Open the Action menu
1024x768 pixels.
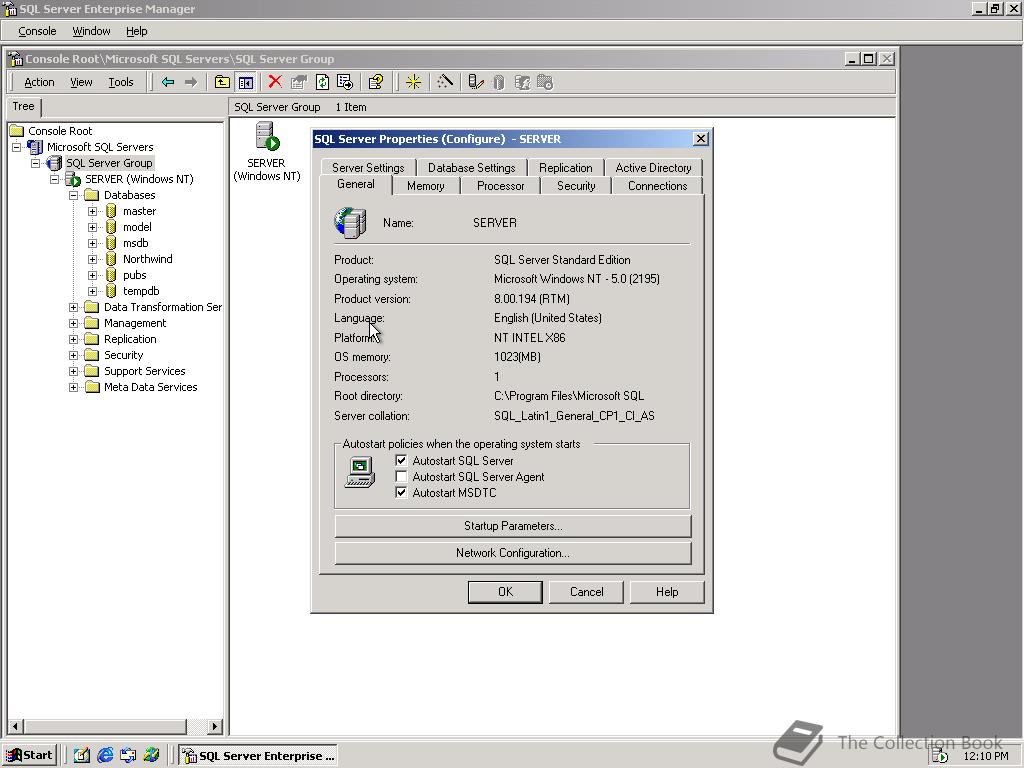(39, 82)
